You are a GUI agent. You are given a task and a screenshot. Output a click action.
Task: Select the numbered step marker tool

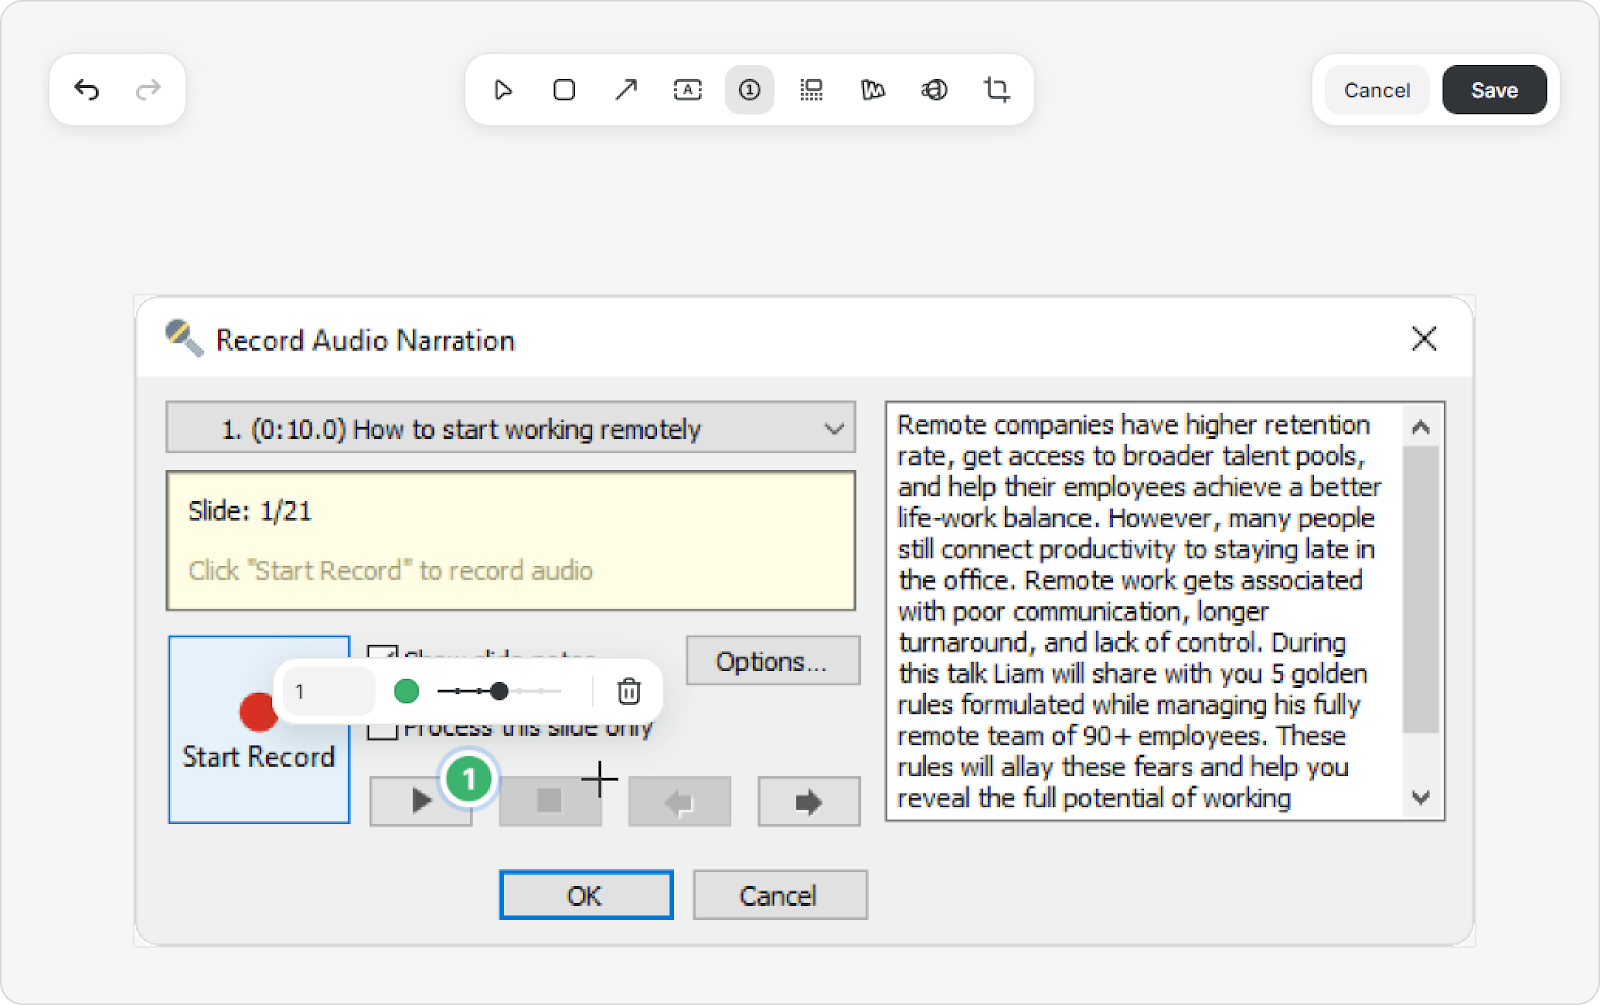[749, 90]
